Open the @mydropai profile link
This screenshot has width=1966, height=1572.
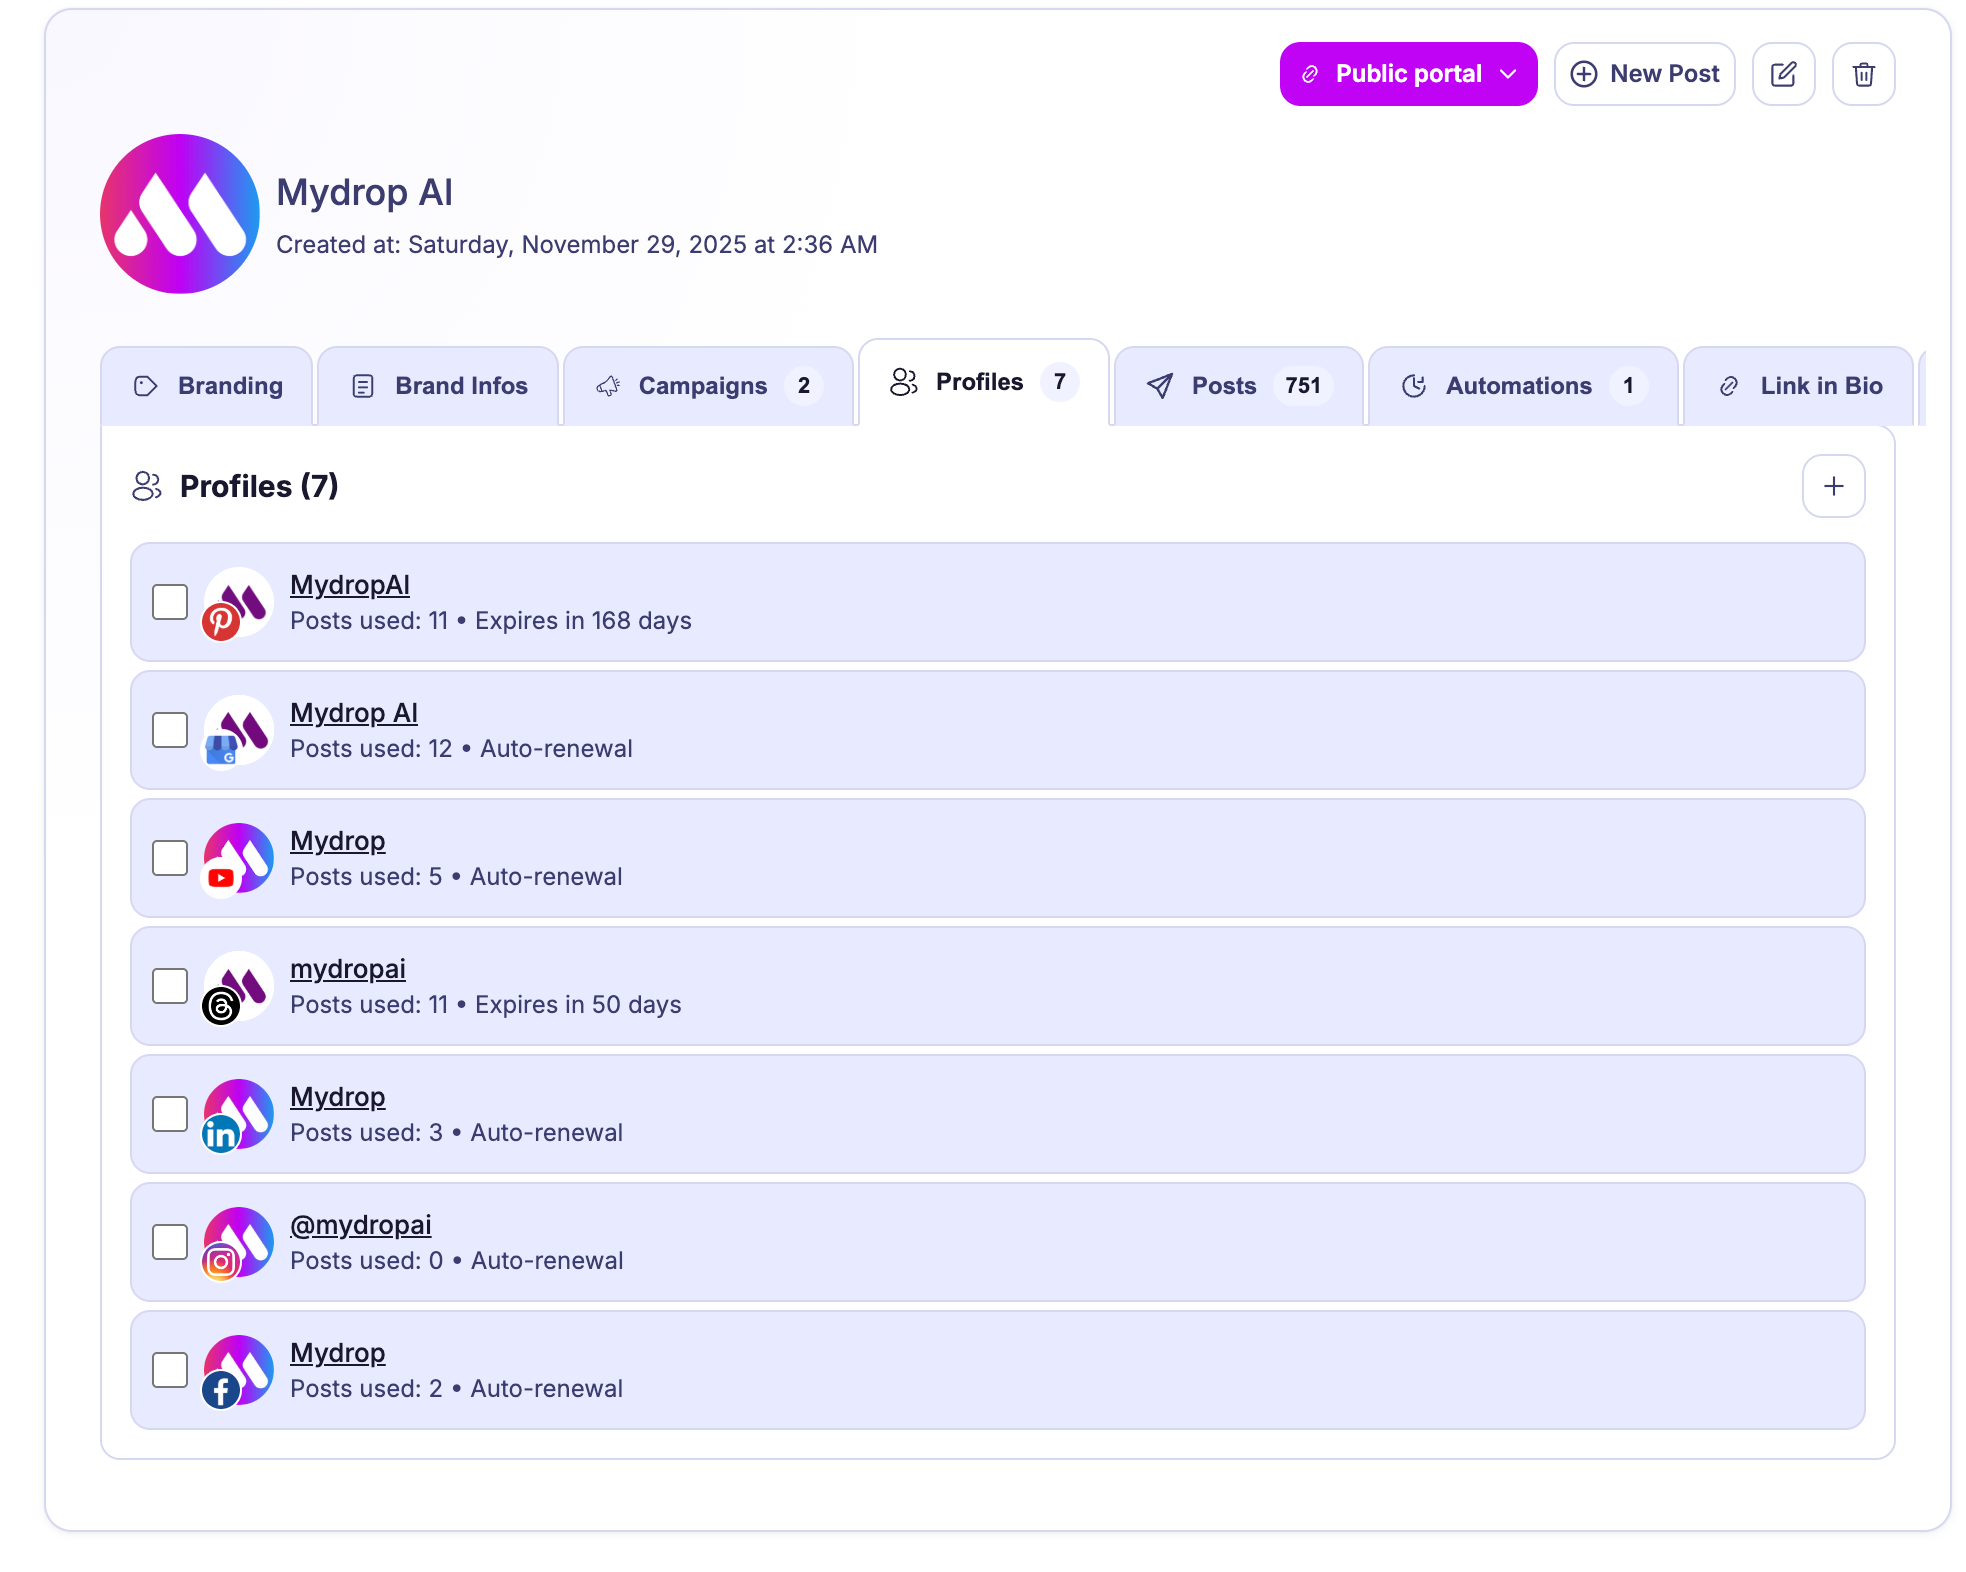click(x=361, y=1225)
